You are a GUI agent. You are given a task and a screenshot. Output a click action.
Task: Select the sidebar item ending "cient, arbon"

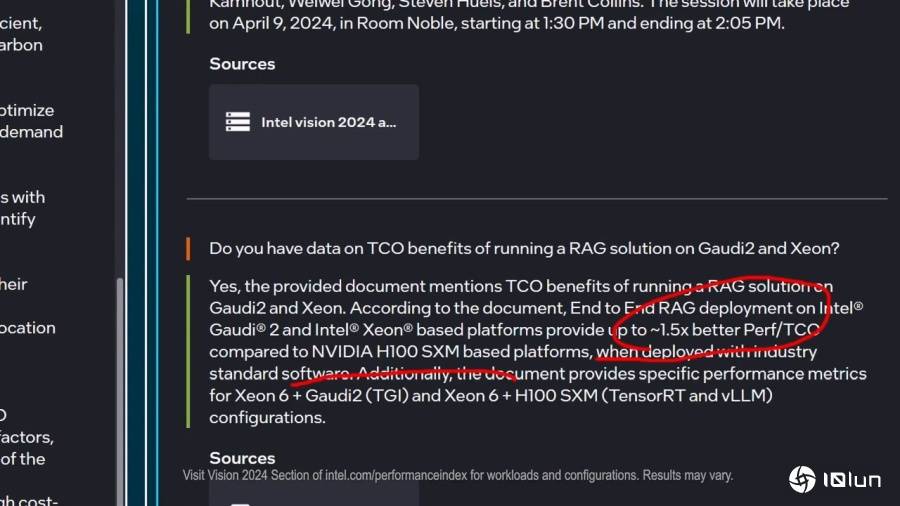(x=21, y=34)
